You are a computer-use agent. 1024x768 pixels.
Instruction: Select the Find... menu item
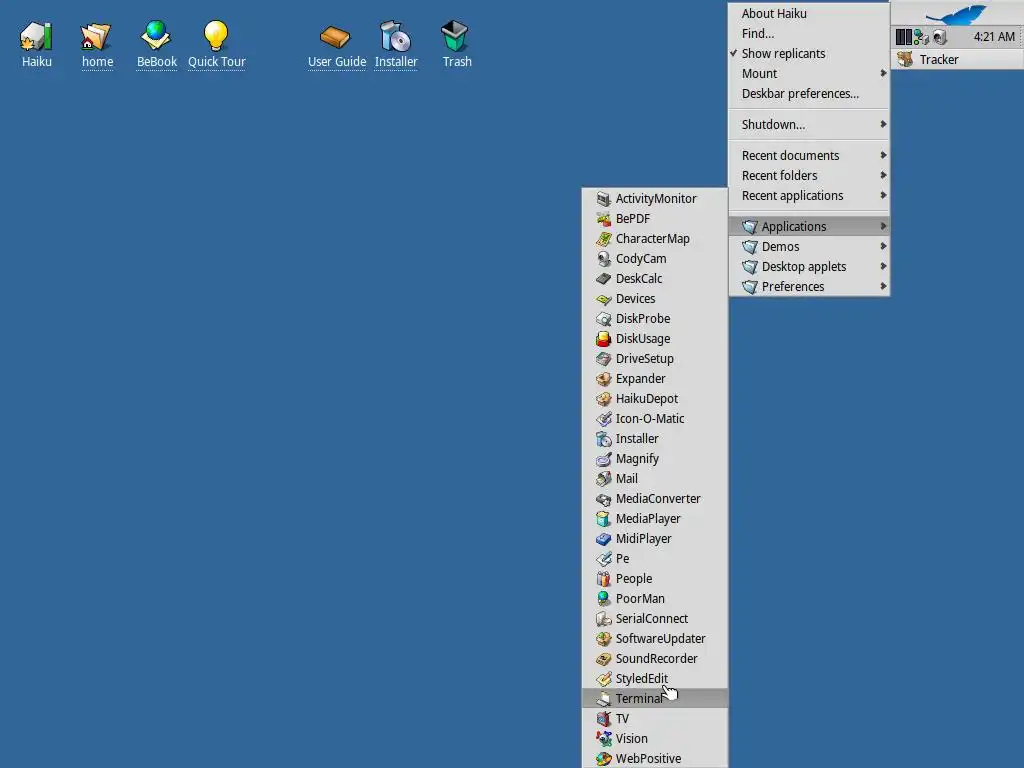(809, 34)
